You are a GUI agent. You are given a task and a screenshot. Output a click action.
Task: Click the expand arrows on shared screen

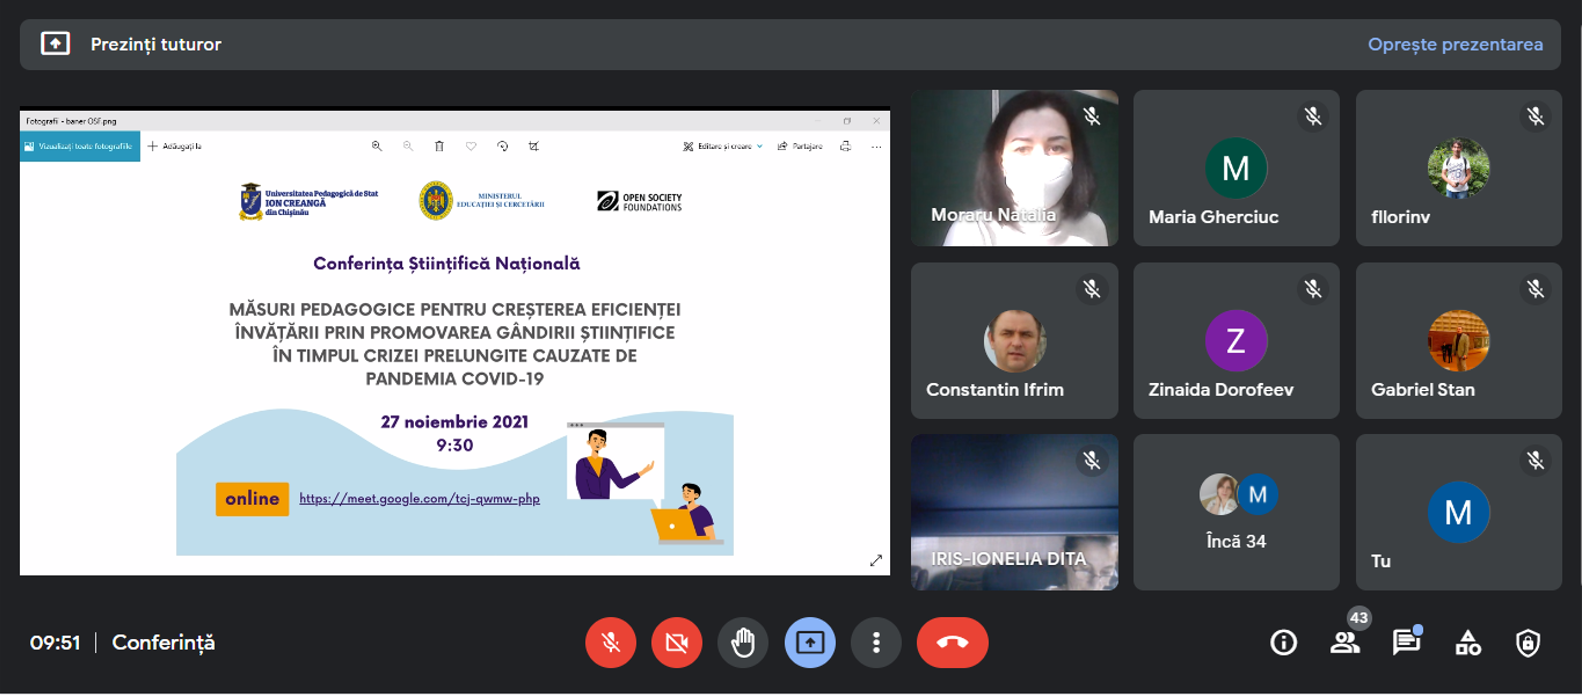[x=875, y=560]
